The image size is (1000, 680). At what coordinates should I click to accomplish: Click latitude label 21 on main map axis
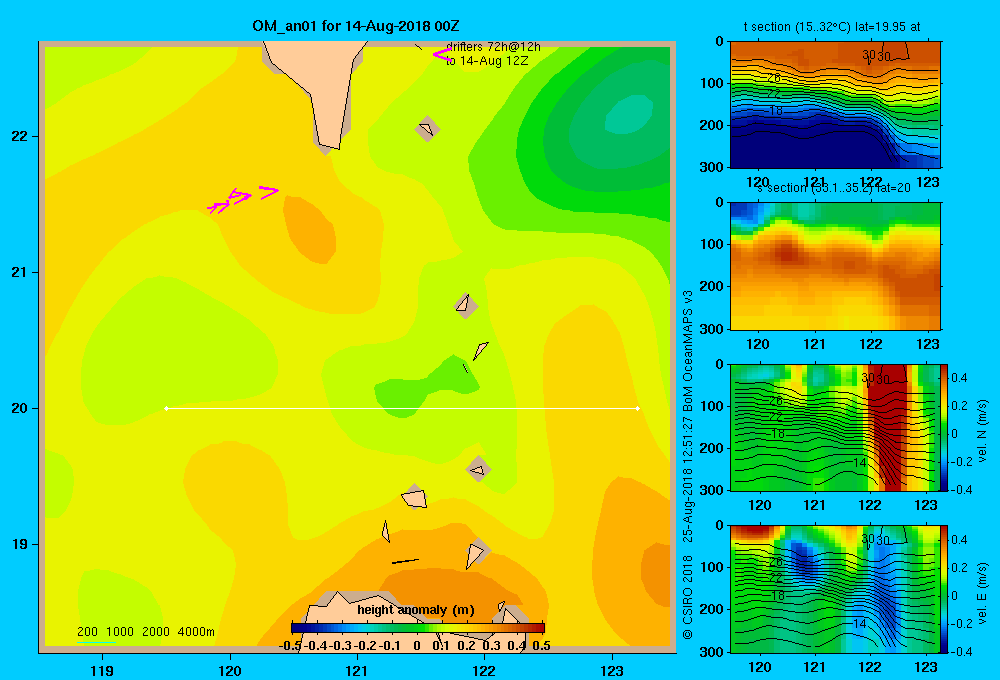pyautogui.click(x=20, y=272)
